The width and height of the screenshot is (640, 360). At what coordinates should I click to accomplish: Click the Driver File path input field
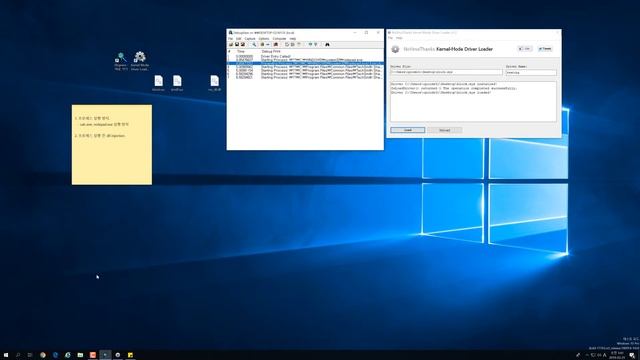click(x=447, y=72)
